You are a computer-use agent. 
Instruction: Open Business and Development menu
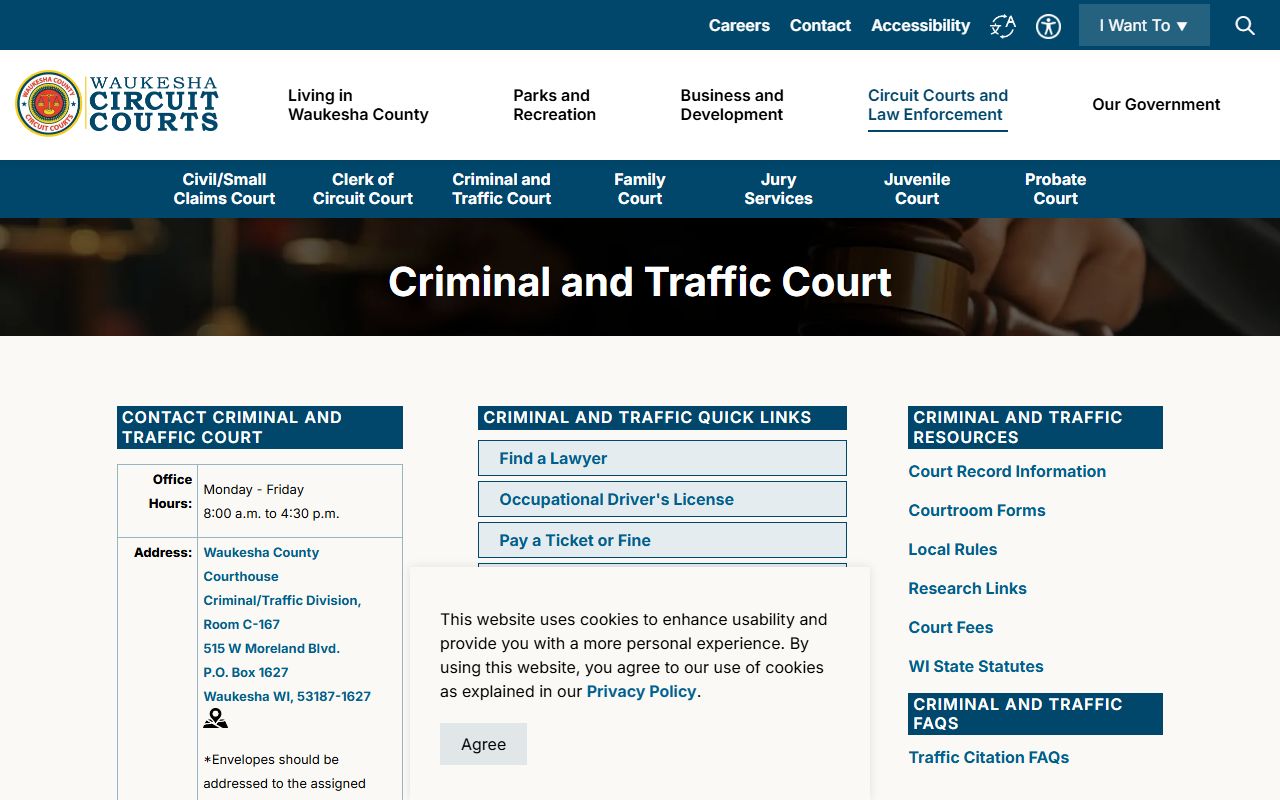click(732, 105)
